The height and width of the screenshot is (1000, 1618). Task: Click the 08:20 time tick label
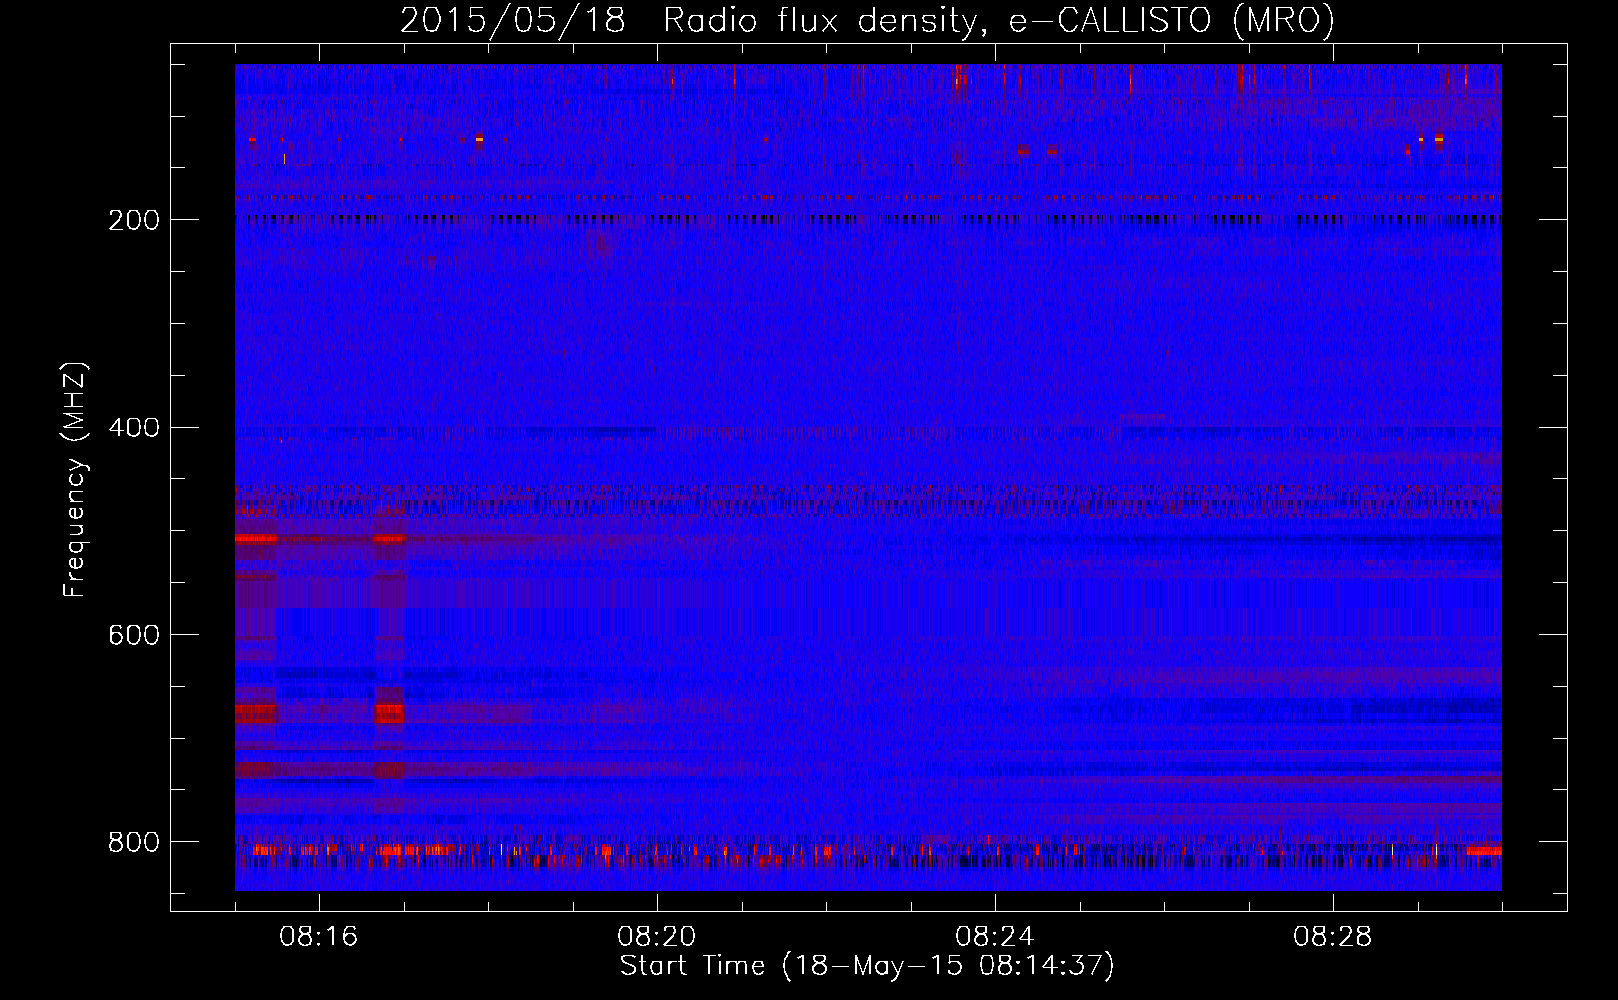(656, 937)
